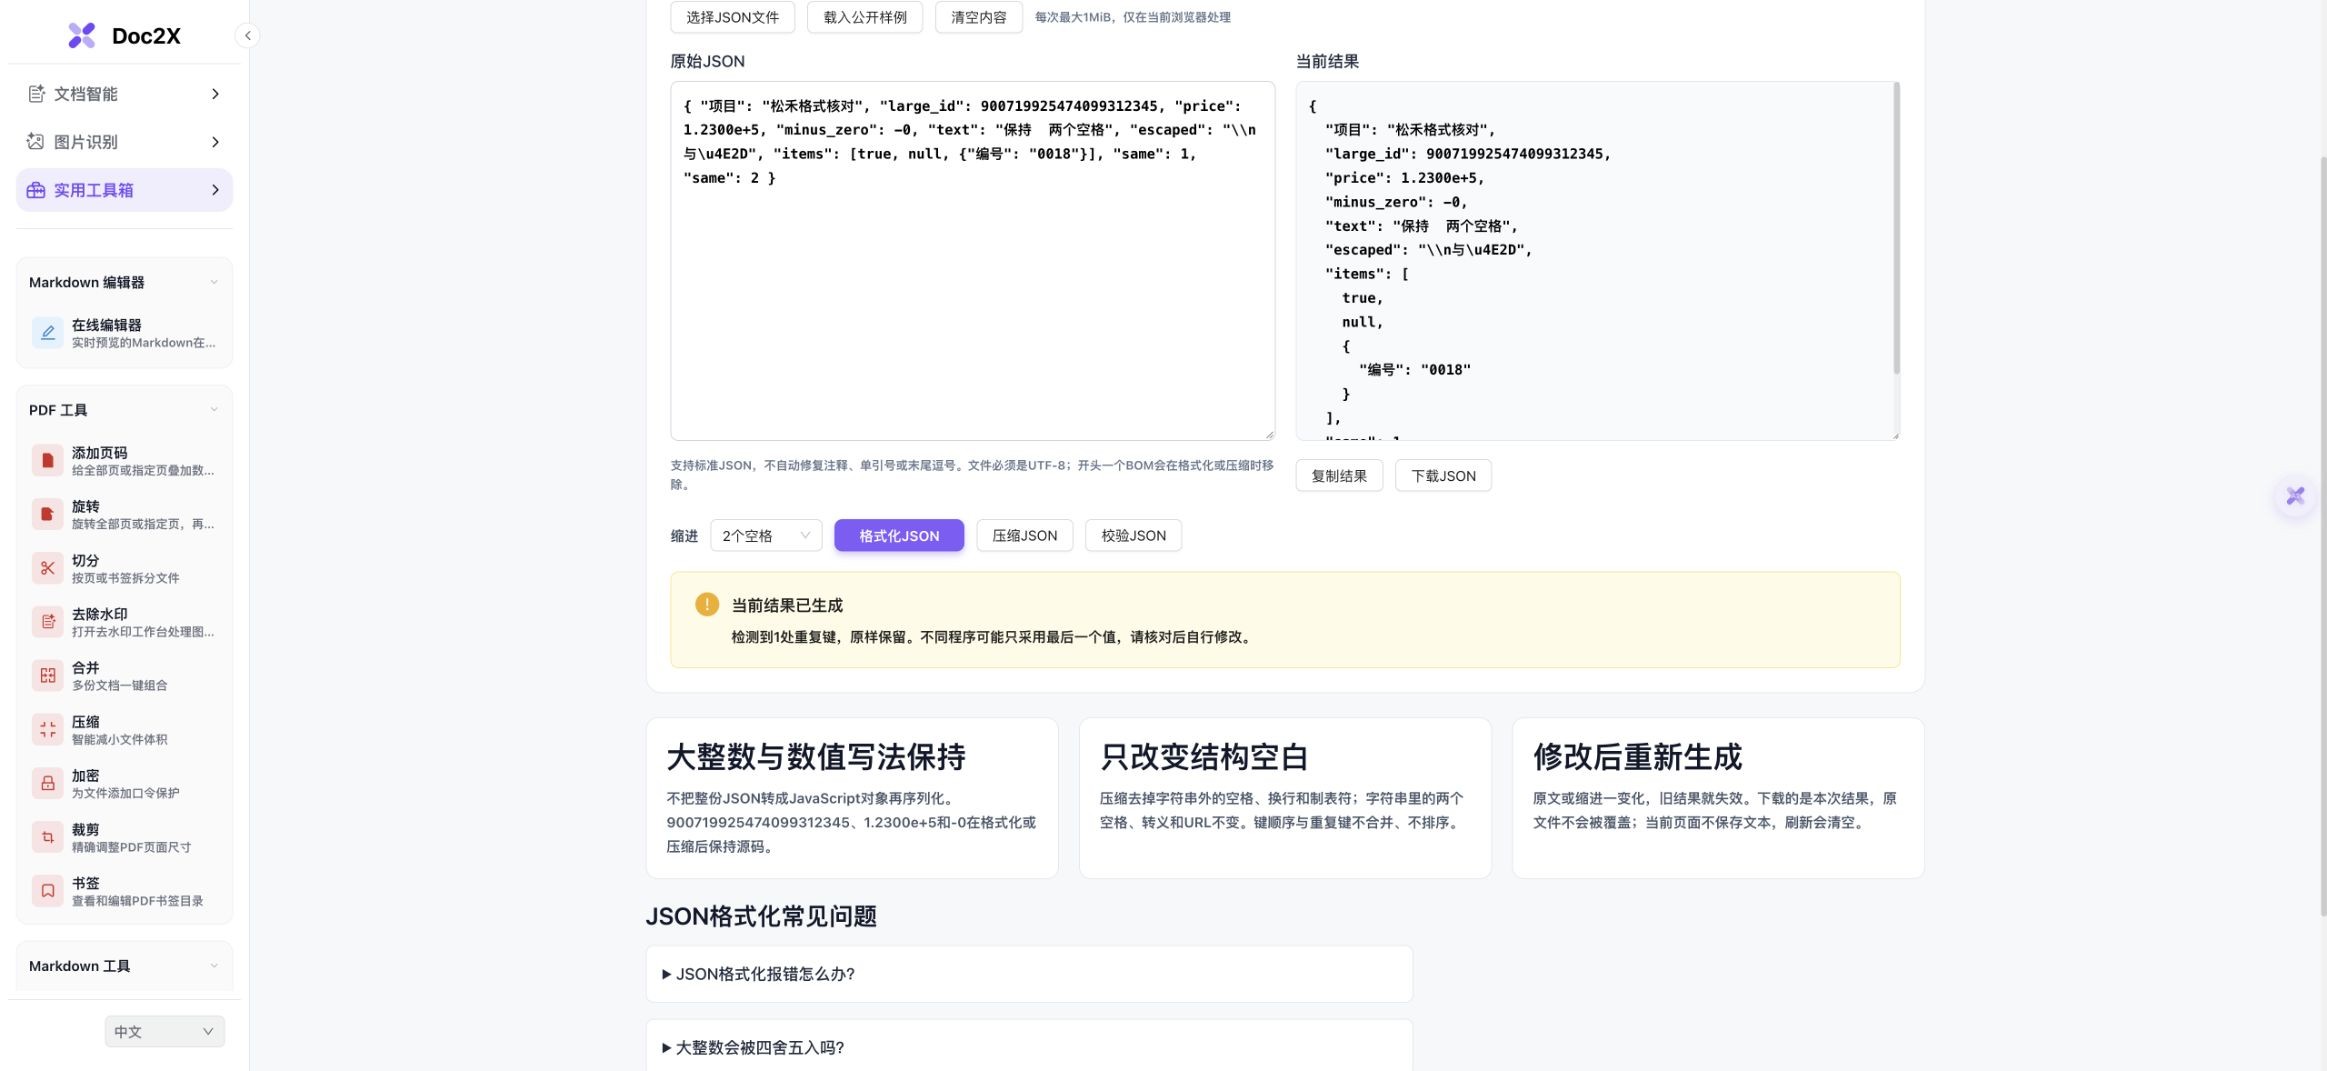Click the 压缩JSON button

point(1024,536)
